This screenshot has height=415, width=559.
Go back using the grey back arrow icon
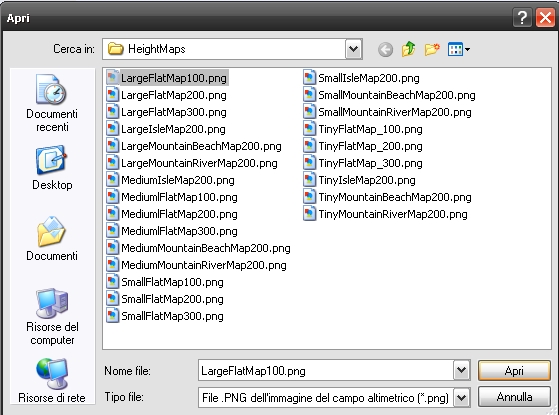pos(385,49)
